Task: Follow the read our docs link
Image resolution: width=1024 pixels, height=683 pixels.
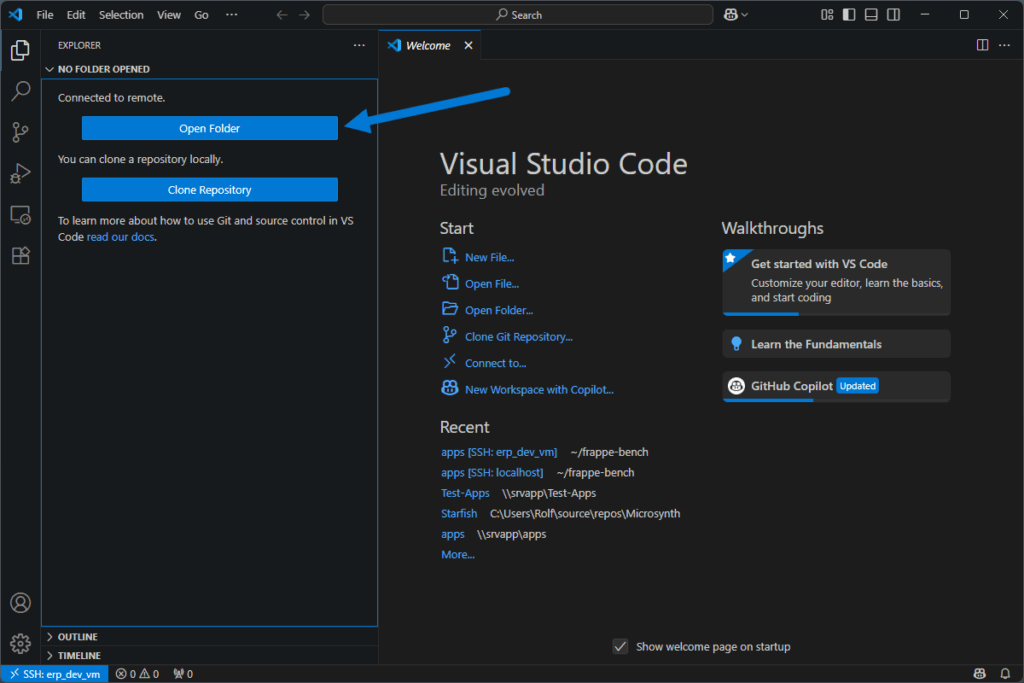Action: pyautogui.click(x=121, y=237)
